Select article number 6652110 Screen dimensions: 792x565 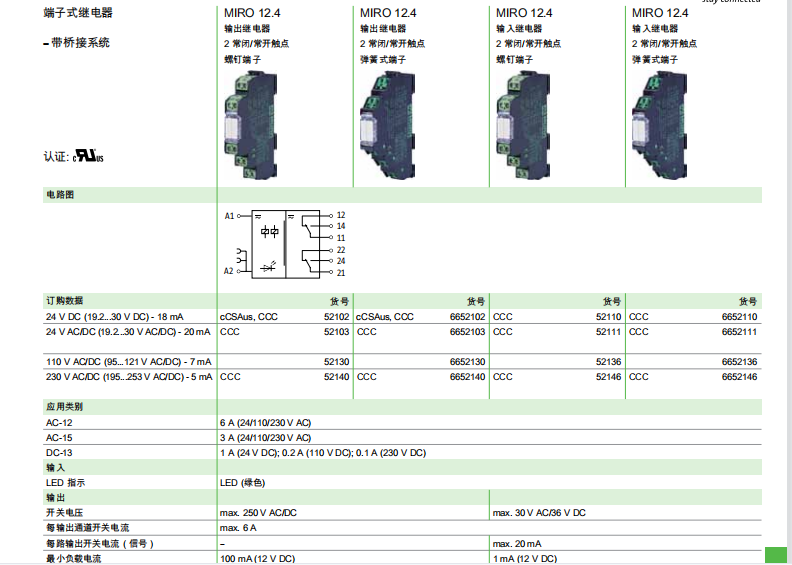click(x=739, y=317)
